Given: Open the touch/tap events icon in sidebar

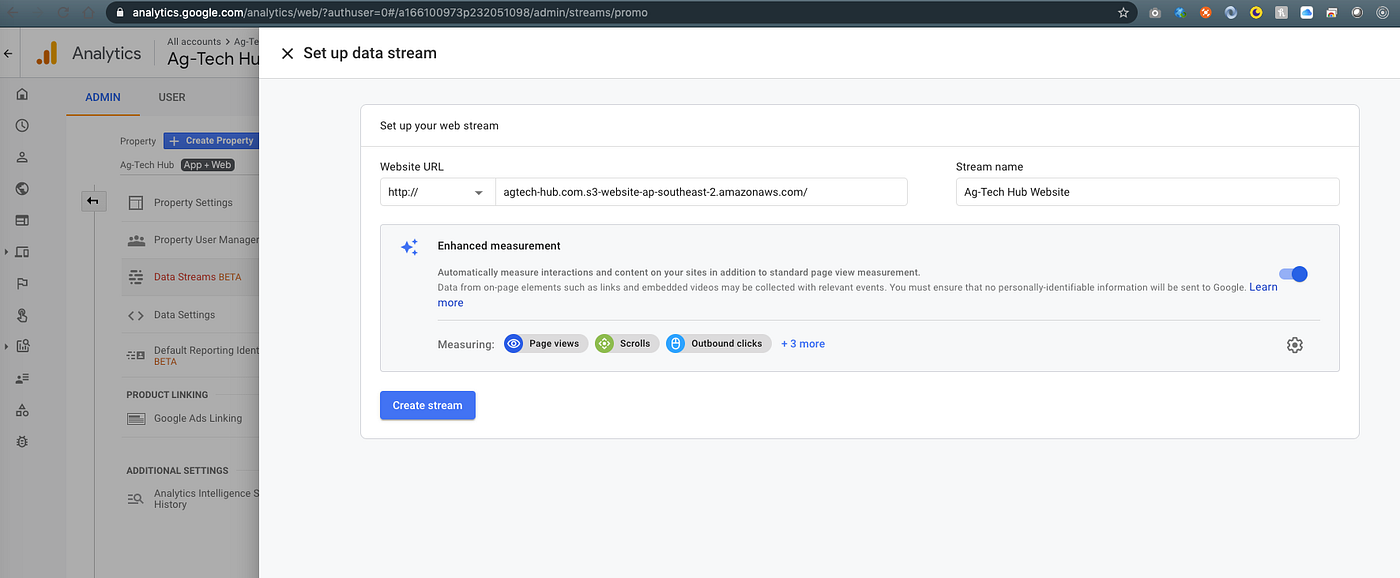Looking at the screenshot, I should pyautogui.click(x=22, y=315).
